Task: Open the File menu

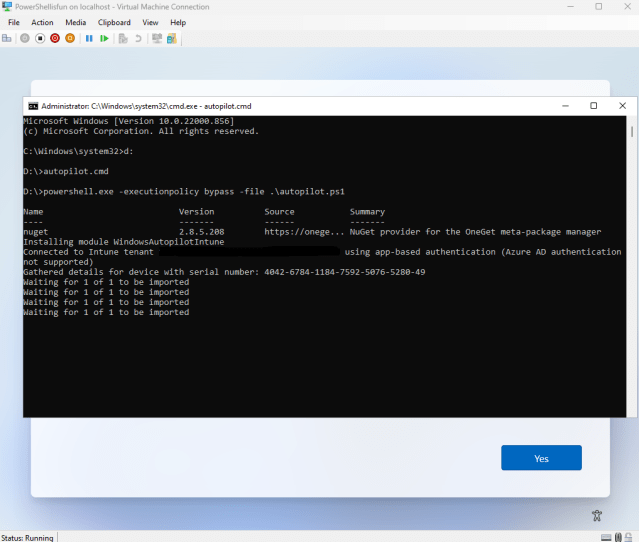Action: (x=14, y=22)
